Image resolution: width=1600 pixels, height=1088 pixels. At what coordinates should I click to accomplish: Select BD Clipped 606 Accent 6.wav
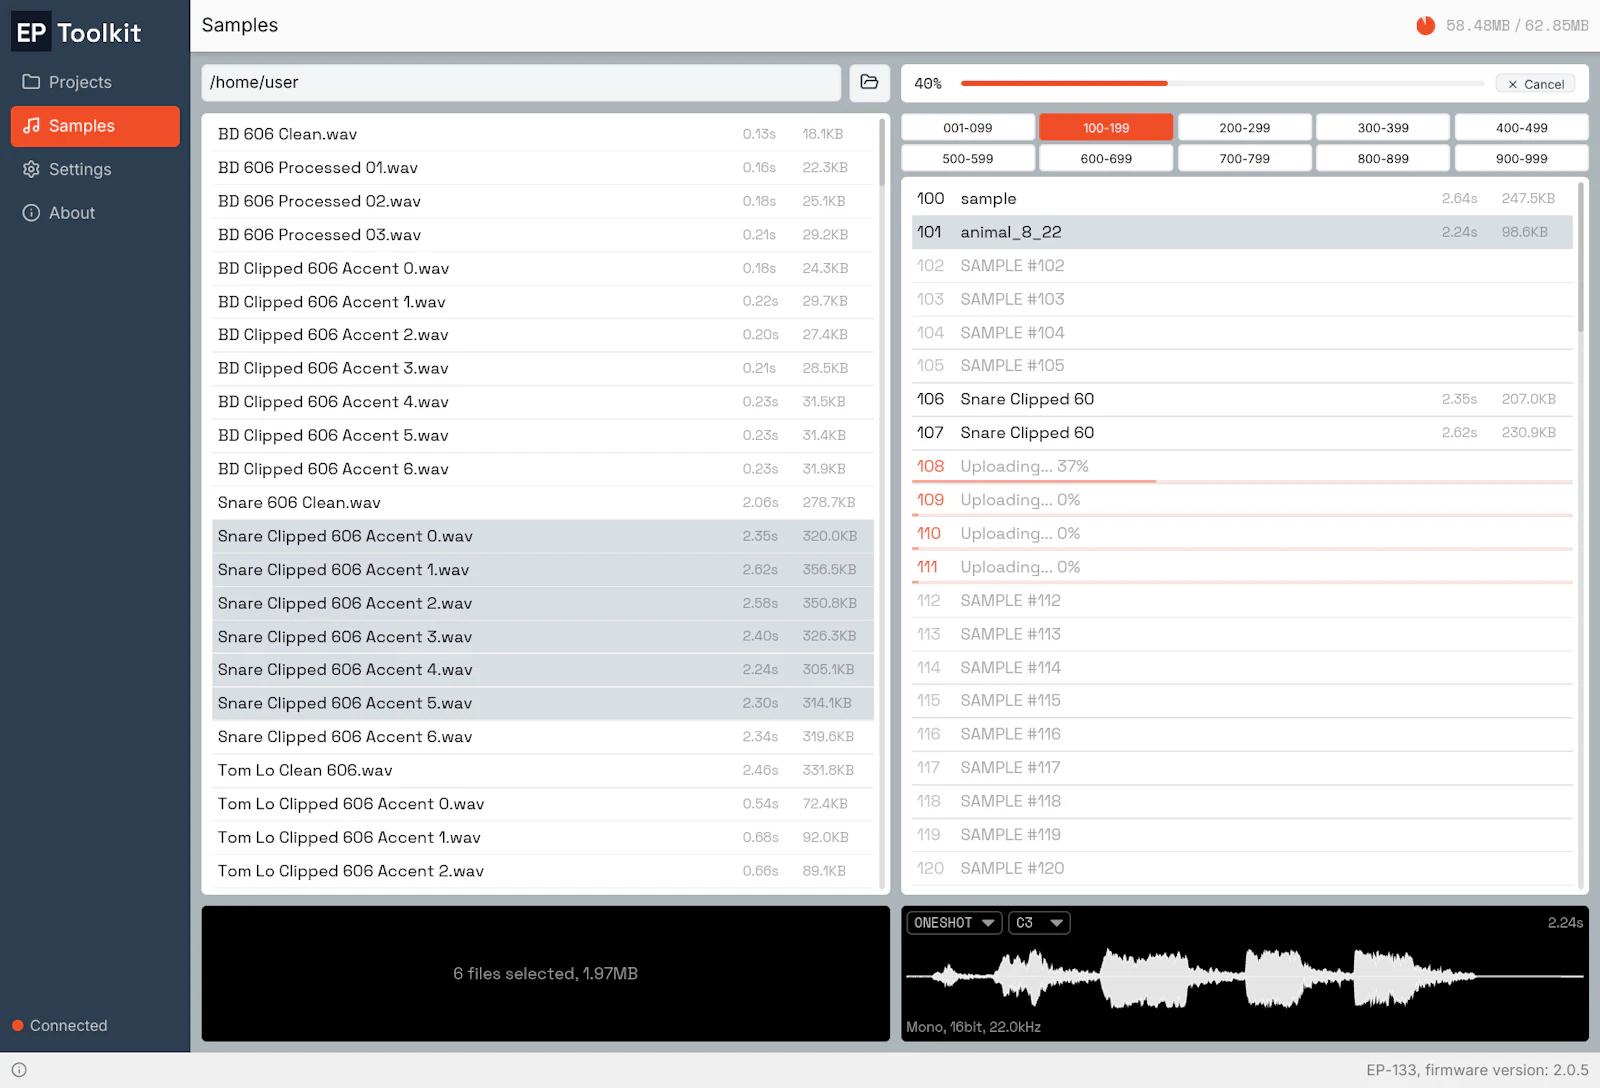(x=543, y=469)
